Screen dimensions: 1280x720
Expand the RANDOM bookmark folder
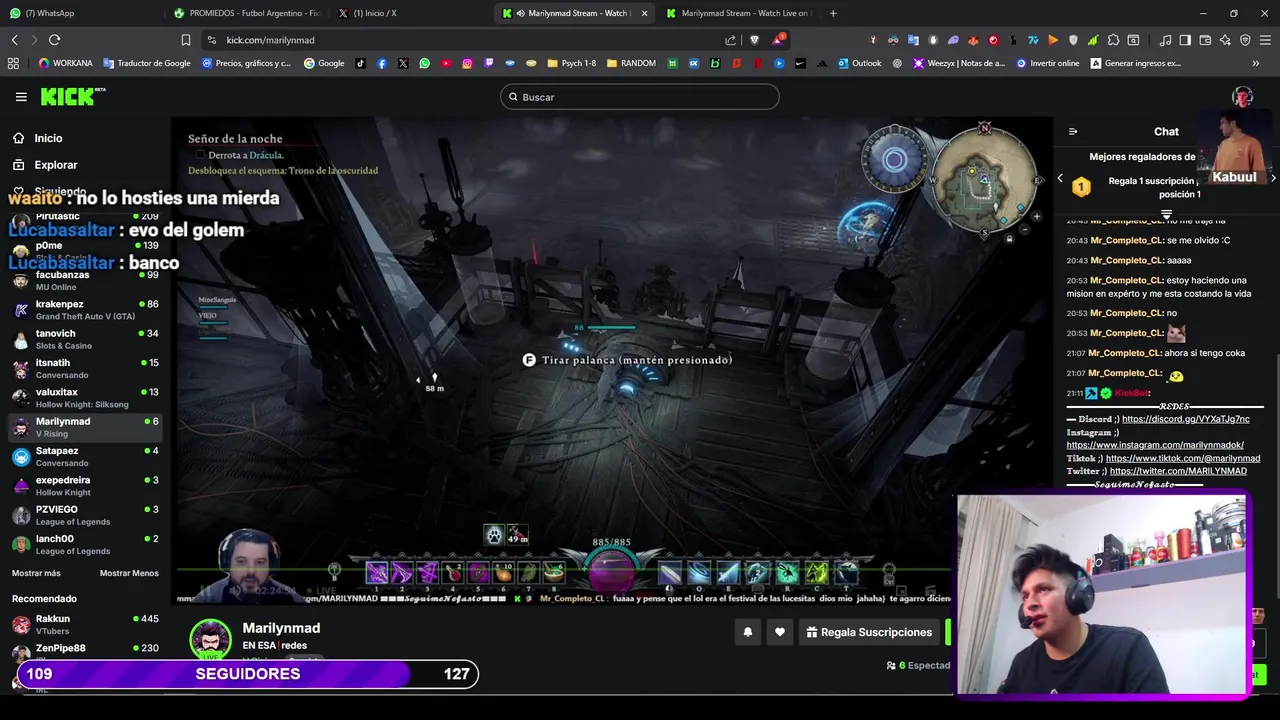click(x=630, y=63)
